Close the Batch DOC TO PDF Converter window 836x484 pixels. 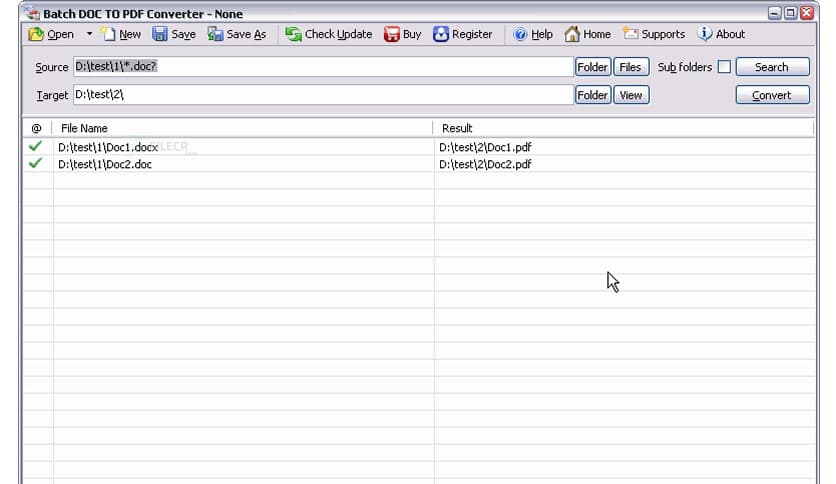807,13
